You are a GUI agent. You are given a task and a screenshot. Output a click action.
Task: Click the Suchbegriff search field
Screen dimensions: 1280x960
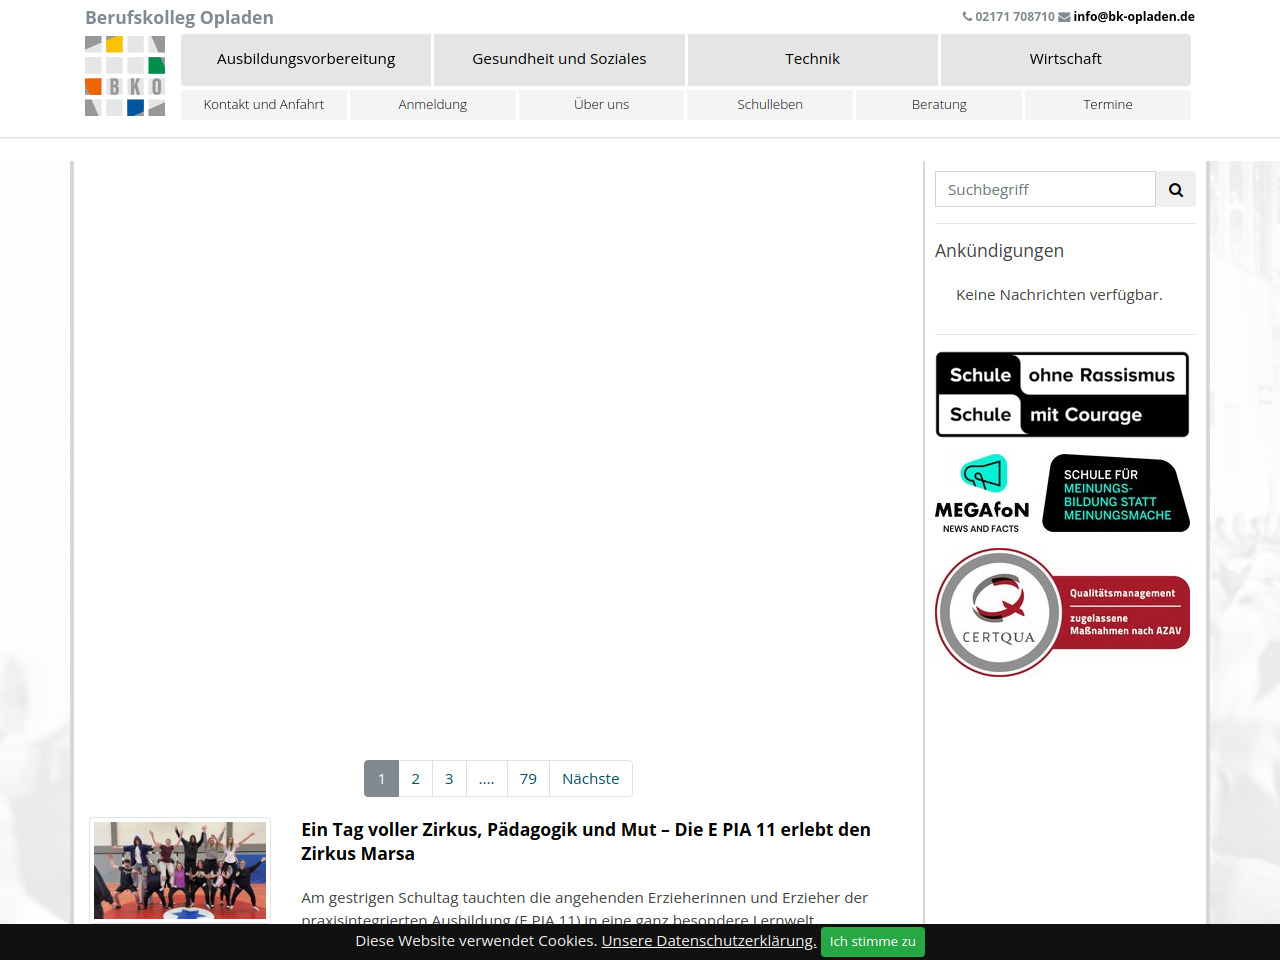point(1045,190)
